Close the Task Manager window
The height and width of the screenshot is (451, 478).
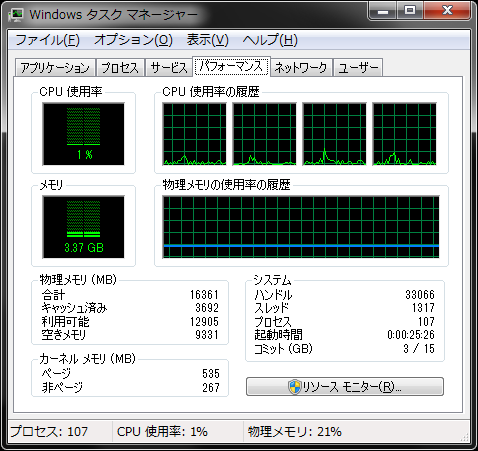click(447, 12)
